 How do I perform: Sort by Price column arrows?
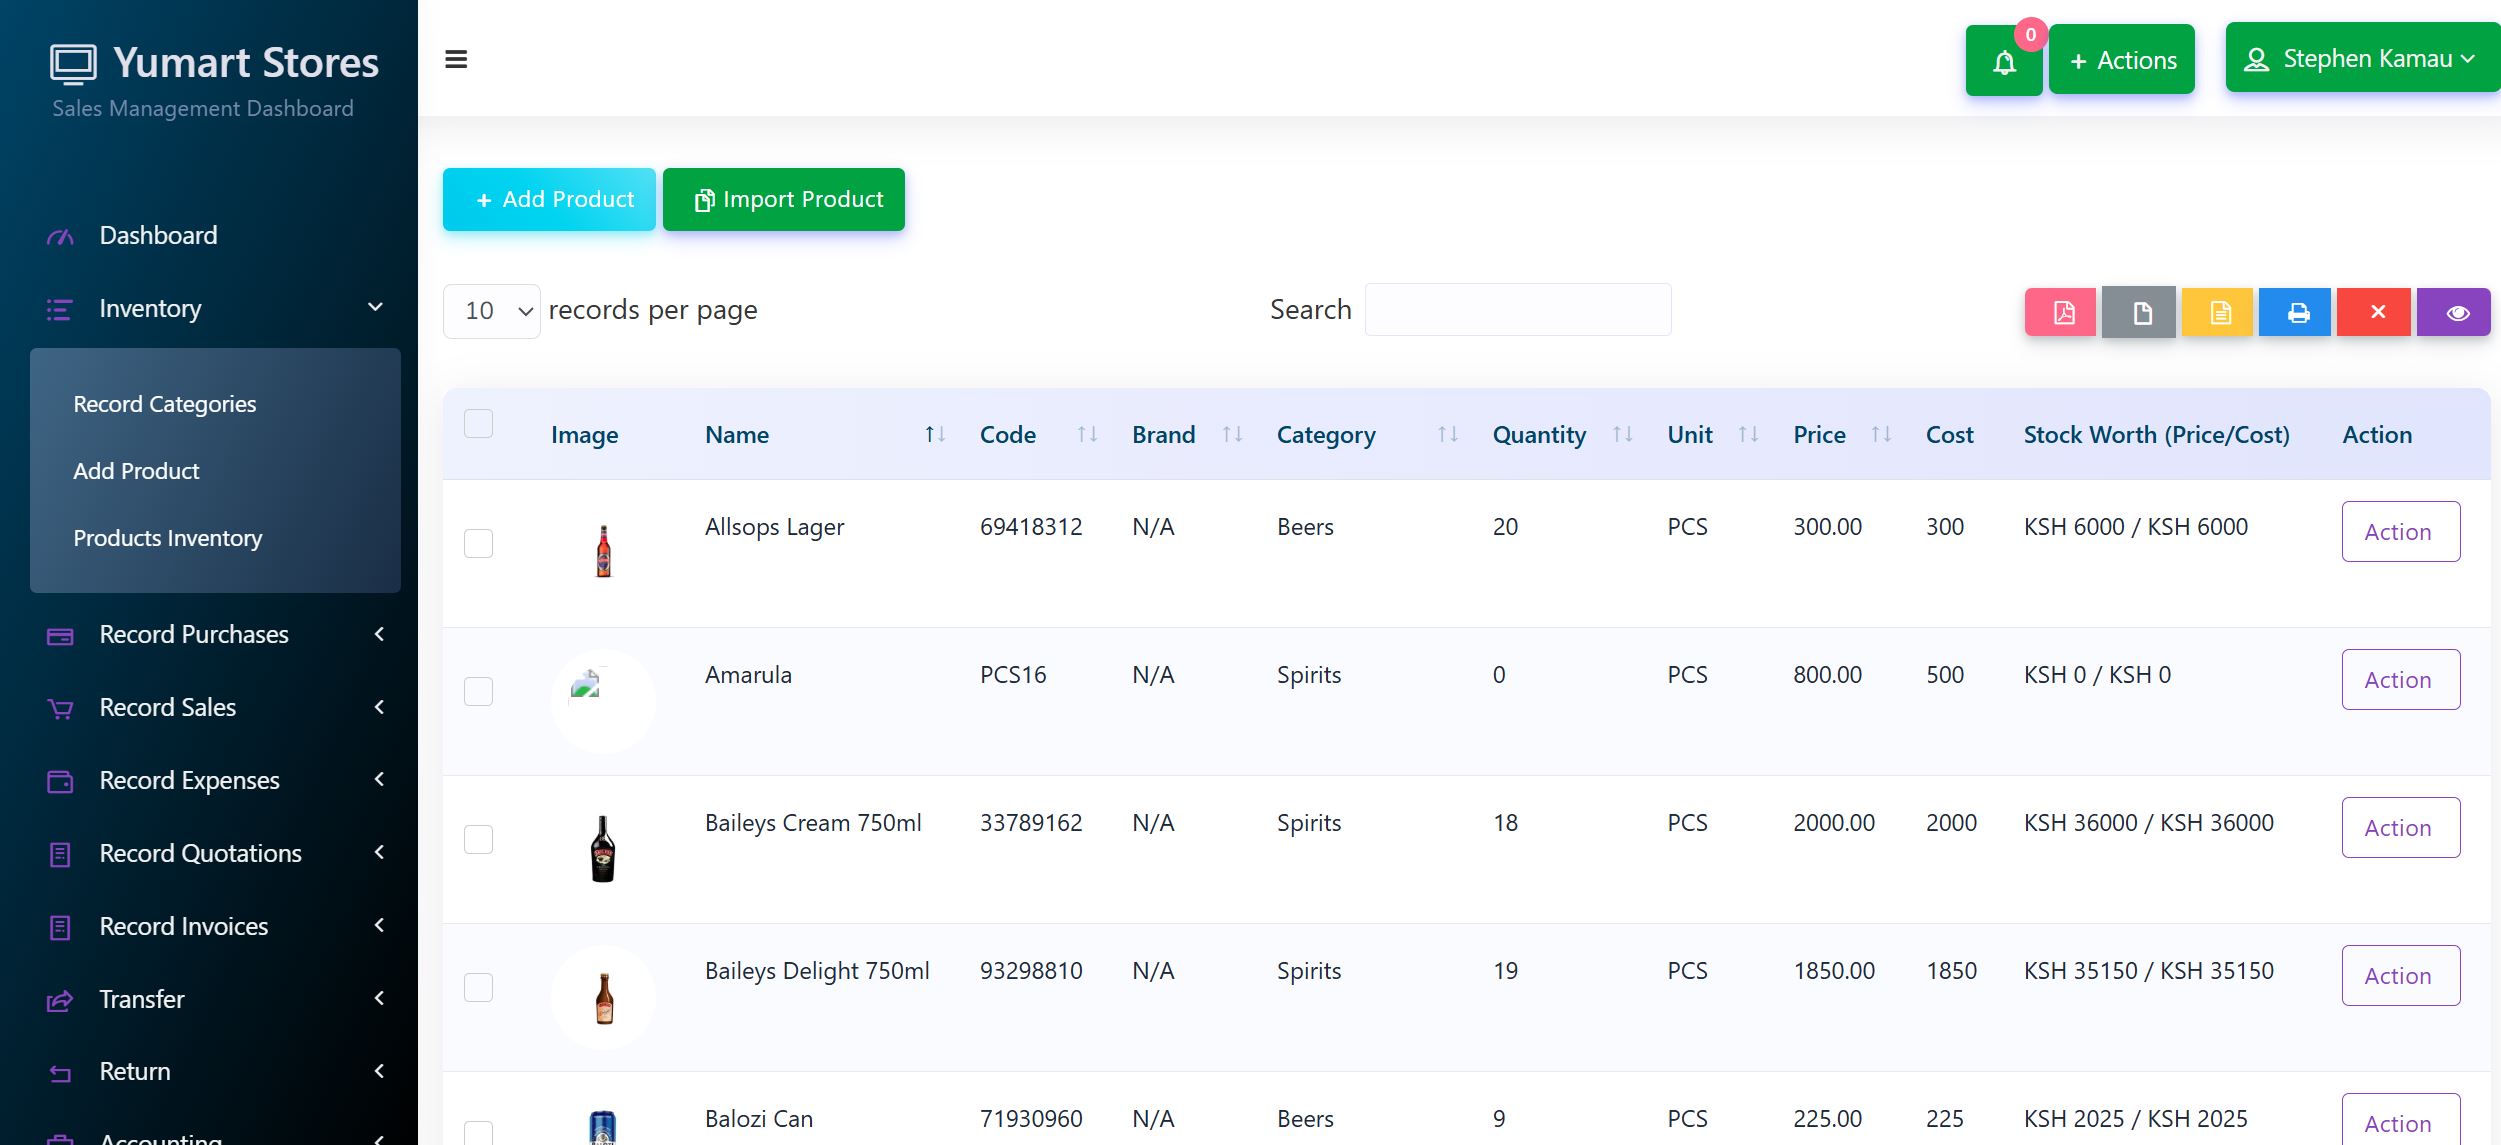click(x=1882, y=434)
